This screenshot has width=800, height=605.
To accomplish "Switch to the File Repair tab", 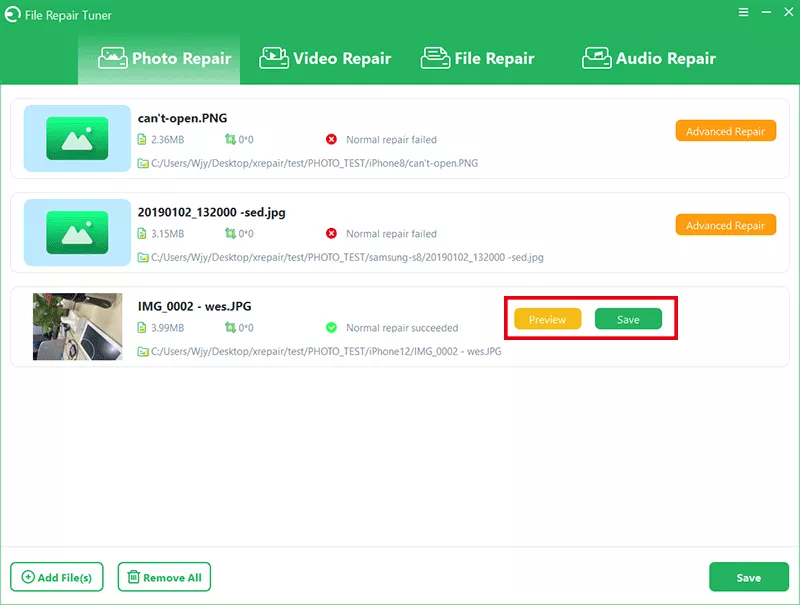I will (x=478, y=59).
